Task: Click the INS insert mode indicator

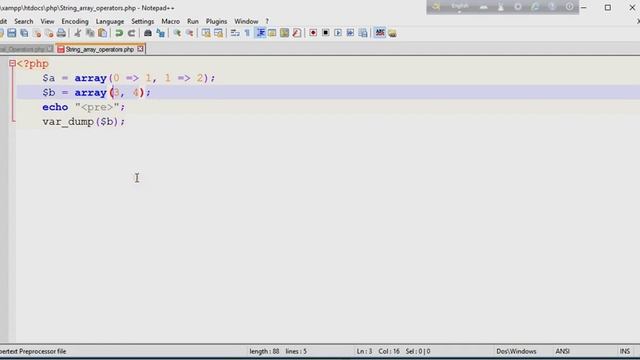Action: (625, 351)
